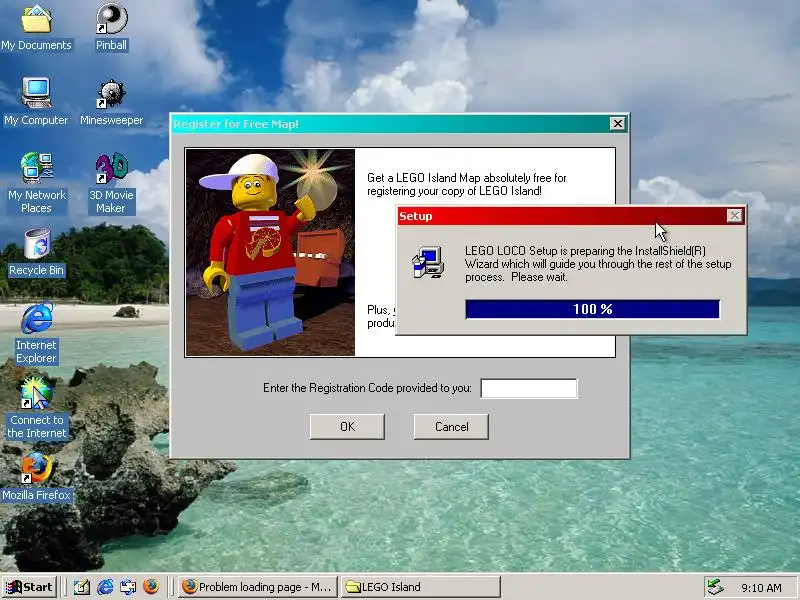
Task: Click OK in Register for Free Map
Action: click(347, 427)
